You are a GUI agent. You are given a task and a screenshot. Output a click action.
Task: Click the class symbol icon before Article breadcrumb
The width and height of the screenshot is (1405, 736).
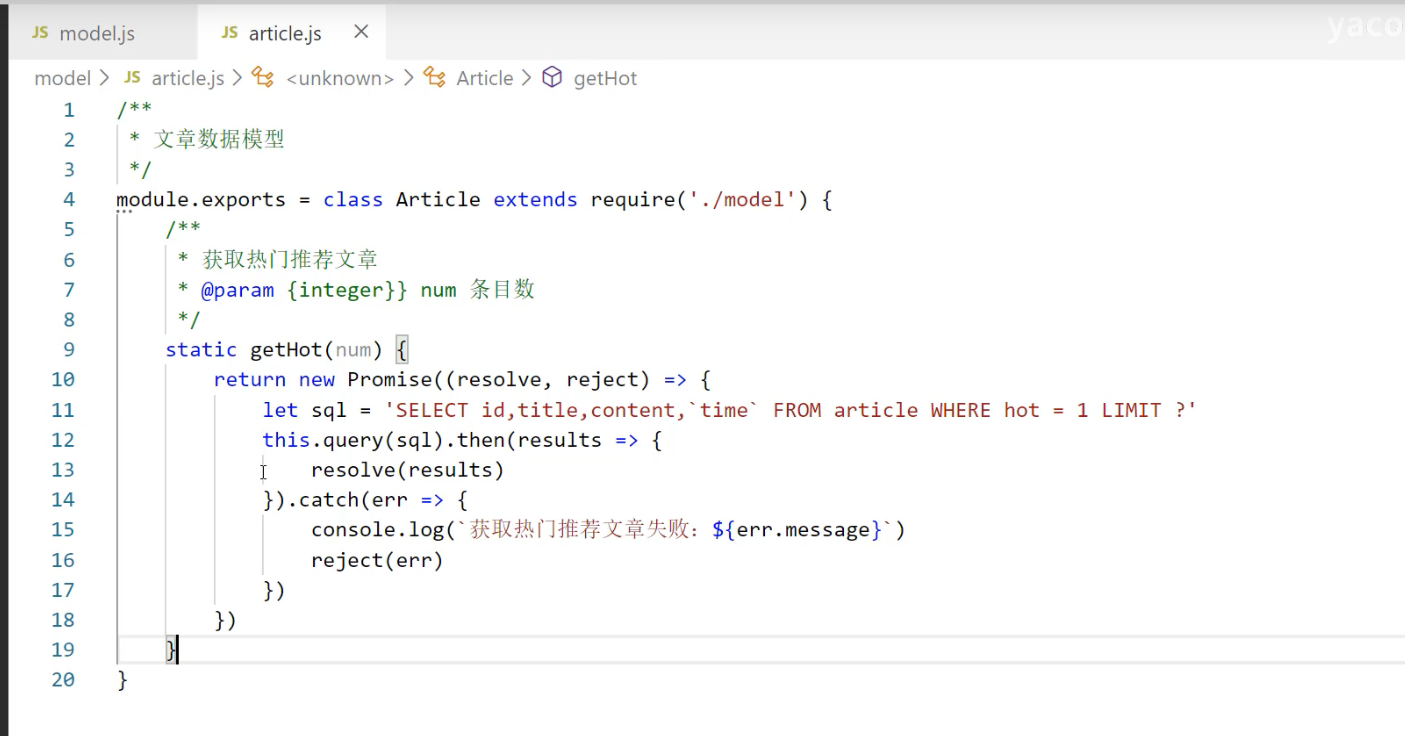(435, 78)
